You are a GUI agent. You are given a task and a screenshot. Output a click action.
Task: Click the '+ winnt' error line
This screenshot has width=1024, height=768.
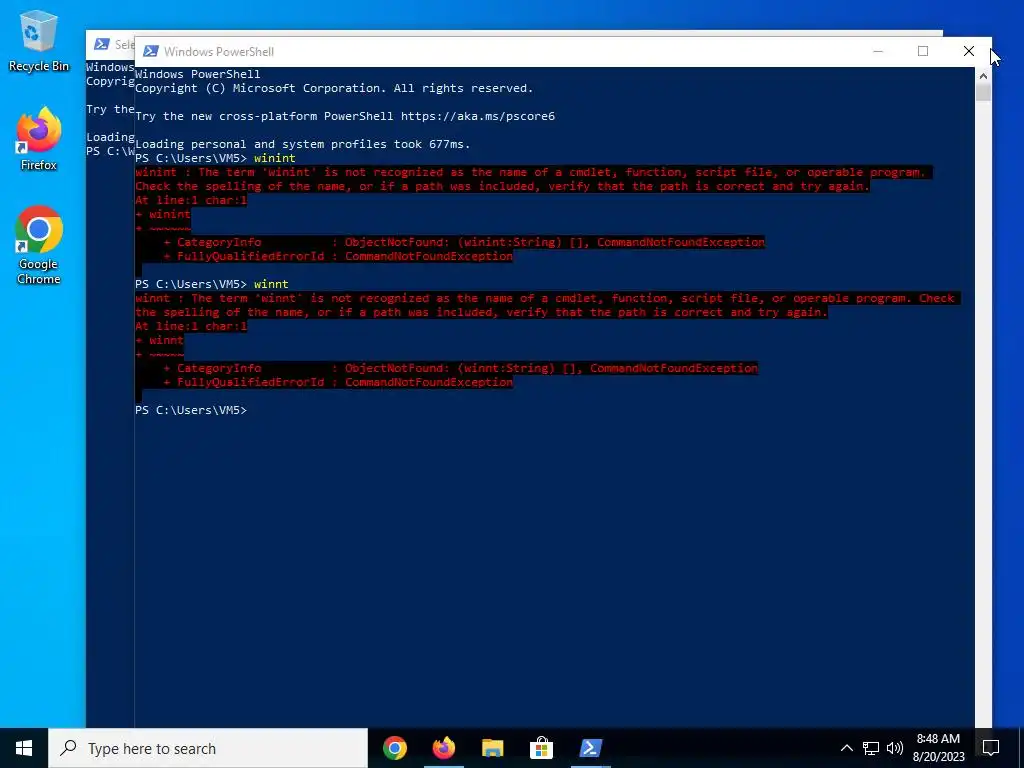pyautogui.click(x=159, y=340)
